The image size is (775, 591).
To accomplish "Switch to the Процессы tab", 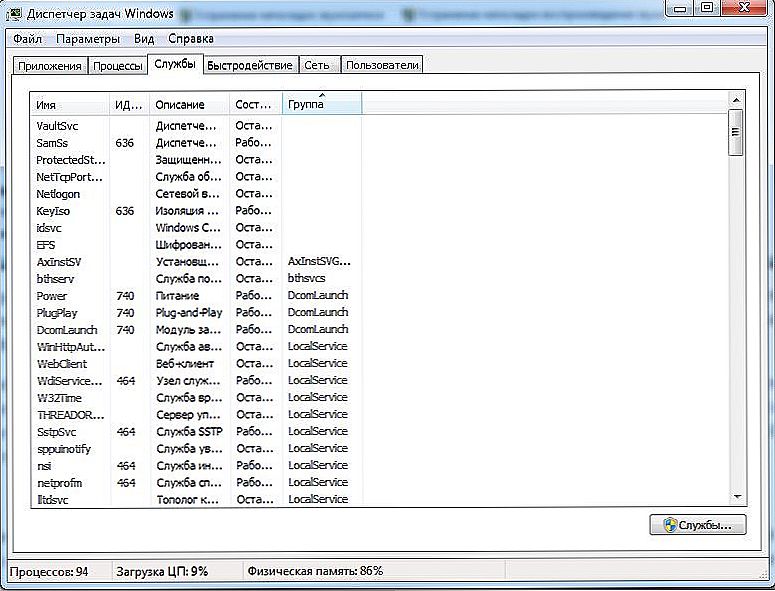I will pos(118,65).
